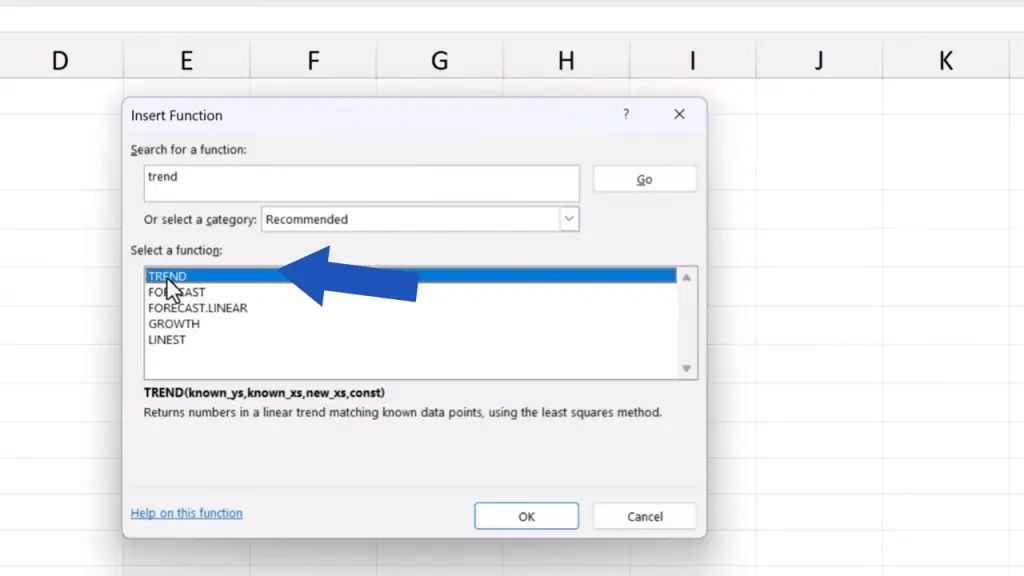
Task: Open the 'Or select a category' dropdown
Action: pyautogui.click(x=569, y=219)
